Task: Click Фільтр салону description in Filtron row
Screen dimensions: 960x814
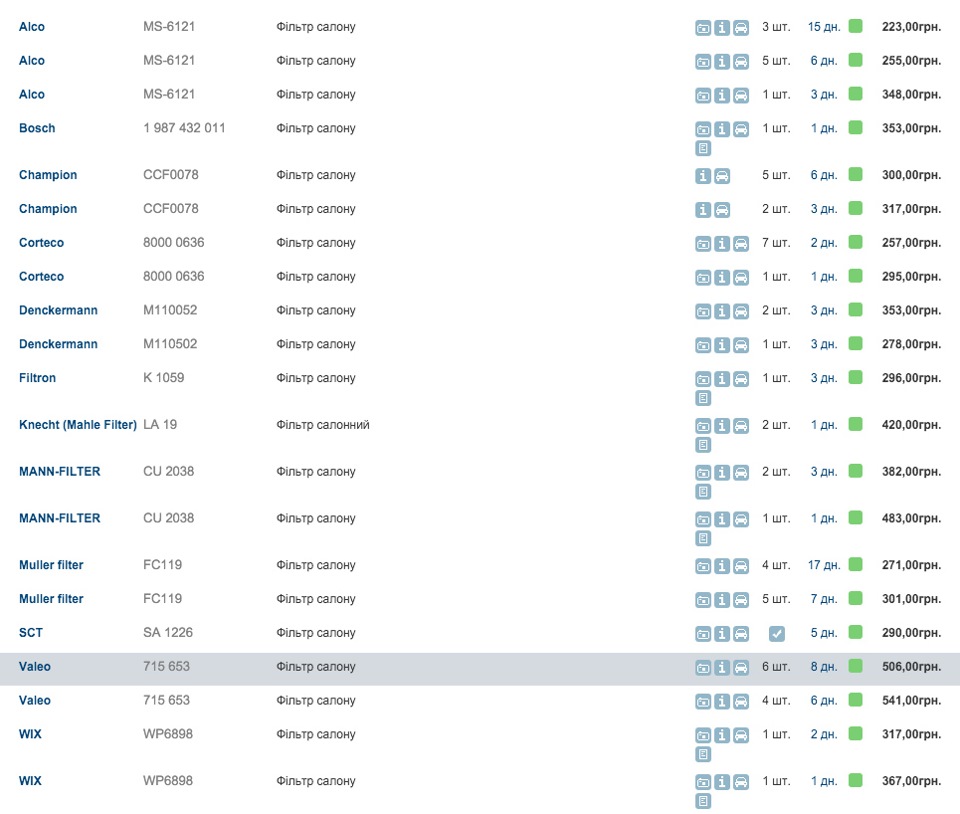Action: pos(316,378)
